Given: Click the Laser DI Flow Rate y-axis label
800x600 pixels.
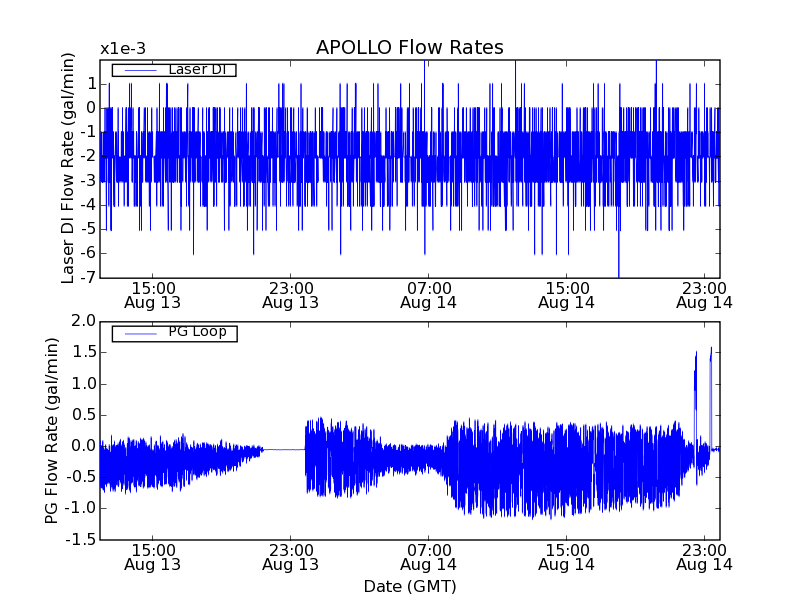Looking at the screenshot, I should pyautogui.click(x=69, y=168).
